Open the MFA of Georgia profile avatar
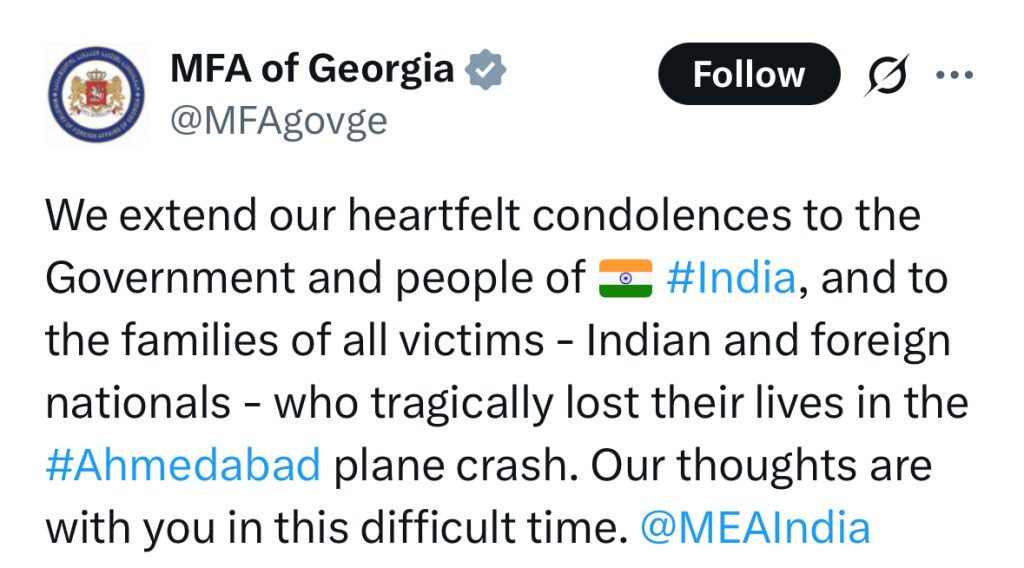1024x568 pixels. 97,95
